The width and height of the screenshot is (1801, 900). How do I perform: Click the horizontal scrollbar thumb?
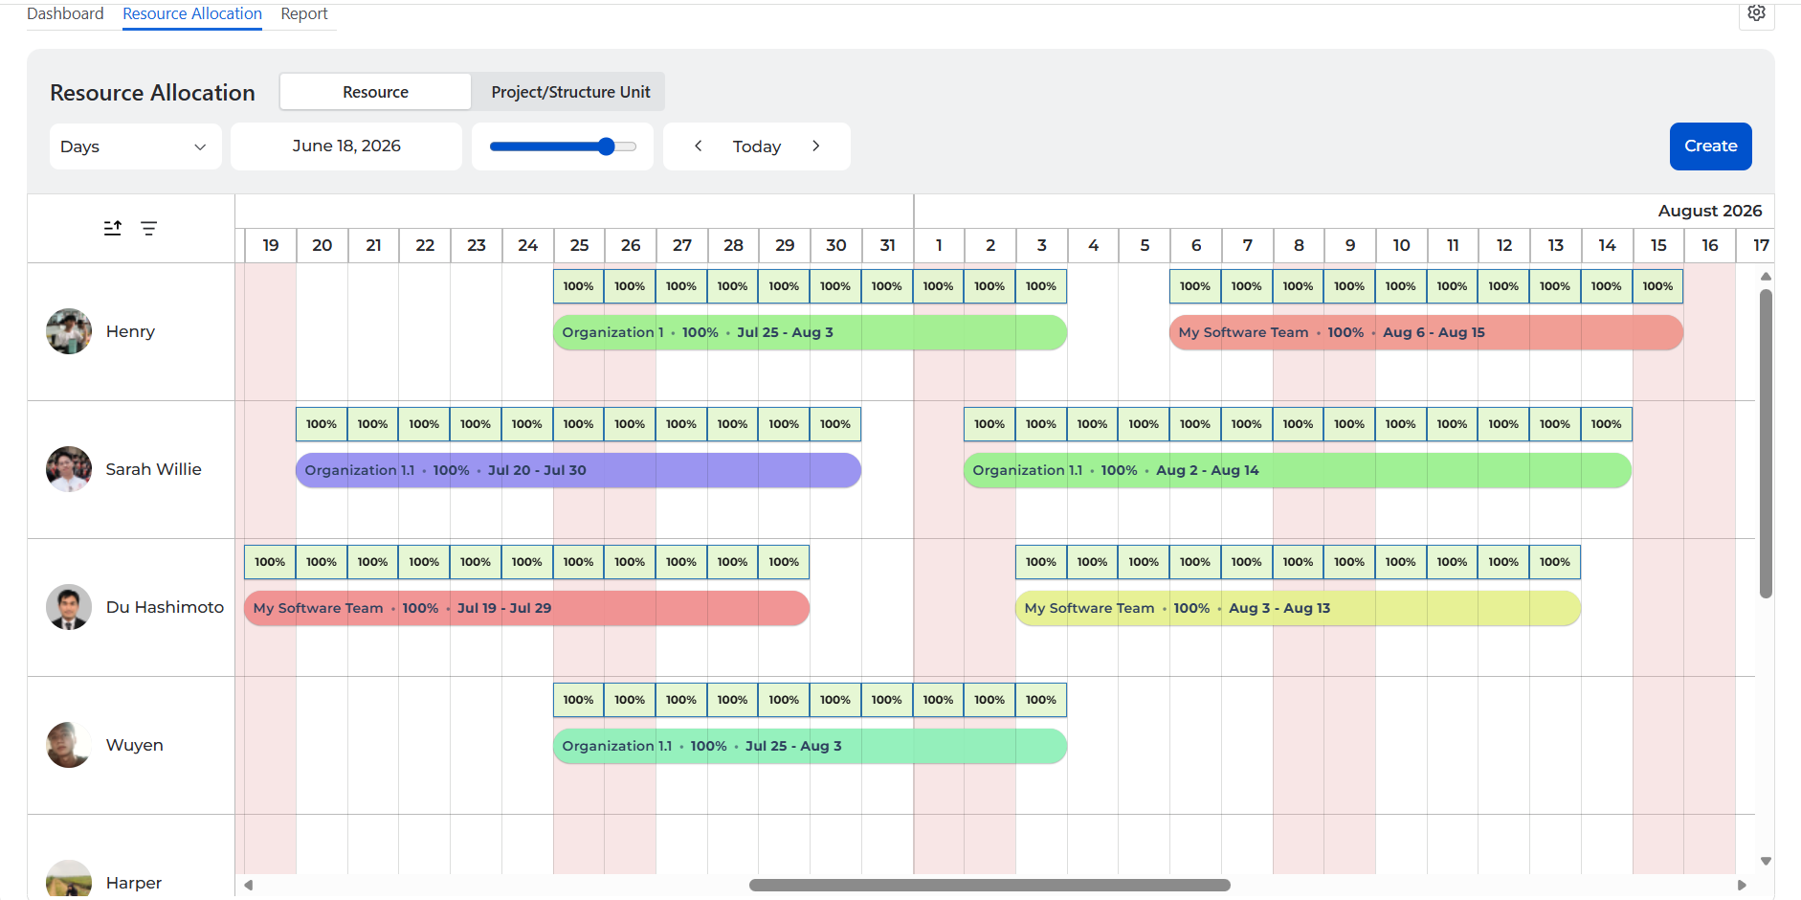990,885
